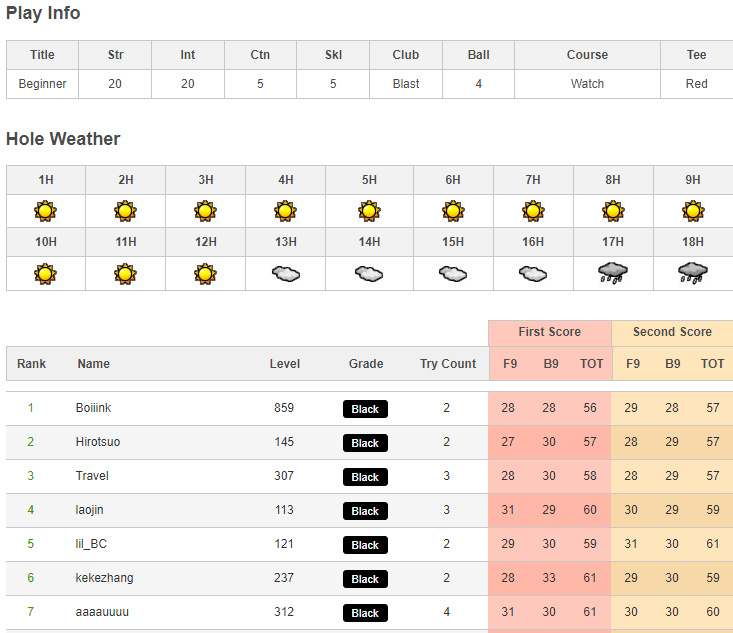The height and width of the screenshot is (633, 733).
Task: Click the Rank column header
Action: [32, 364]
